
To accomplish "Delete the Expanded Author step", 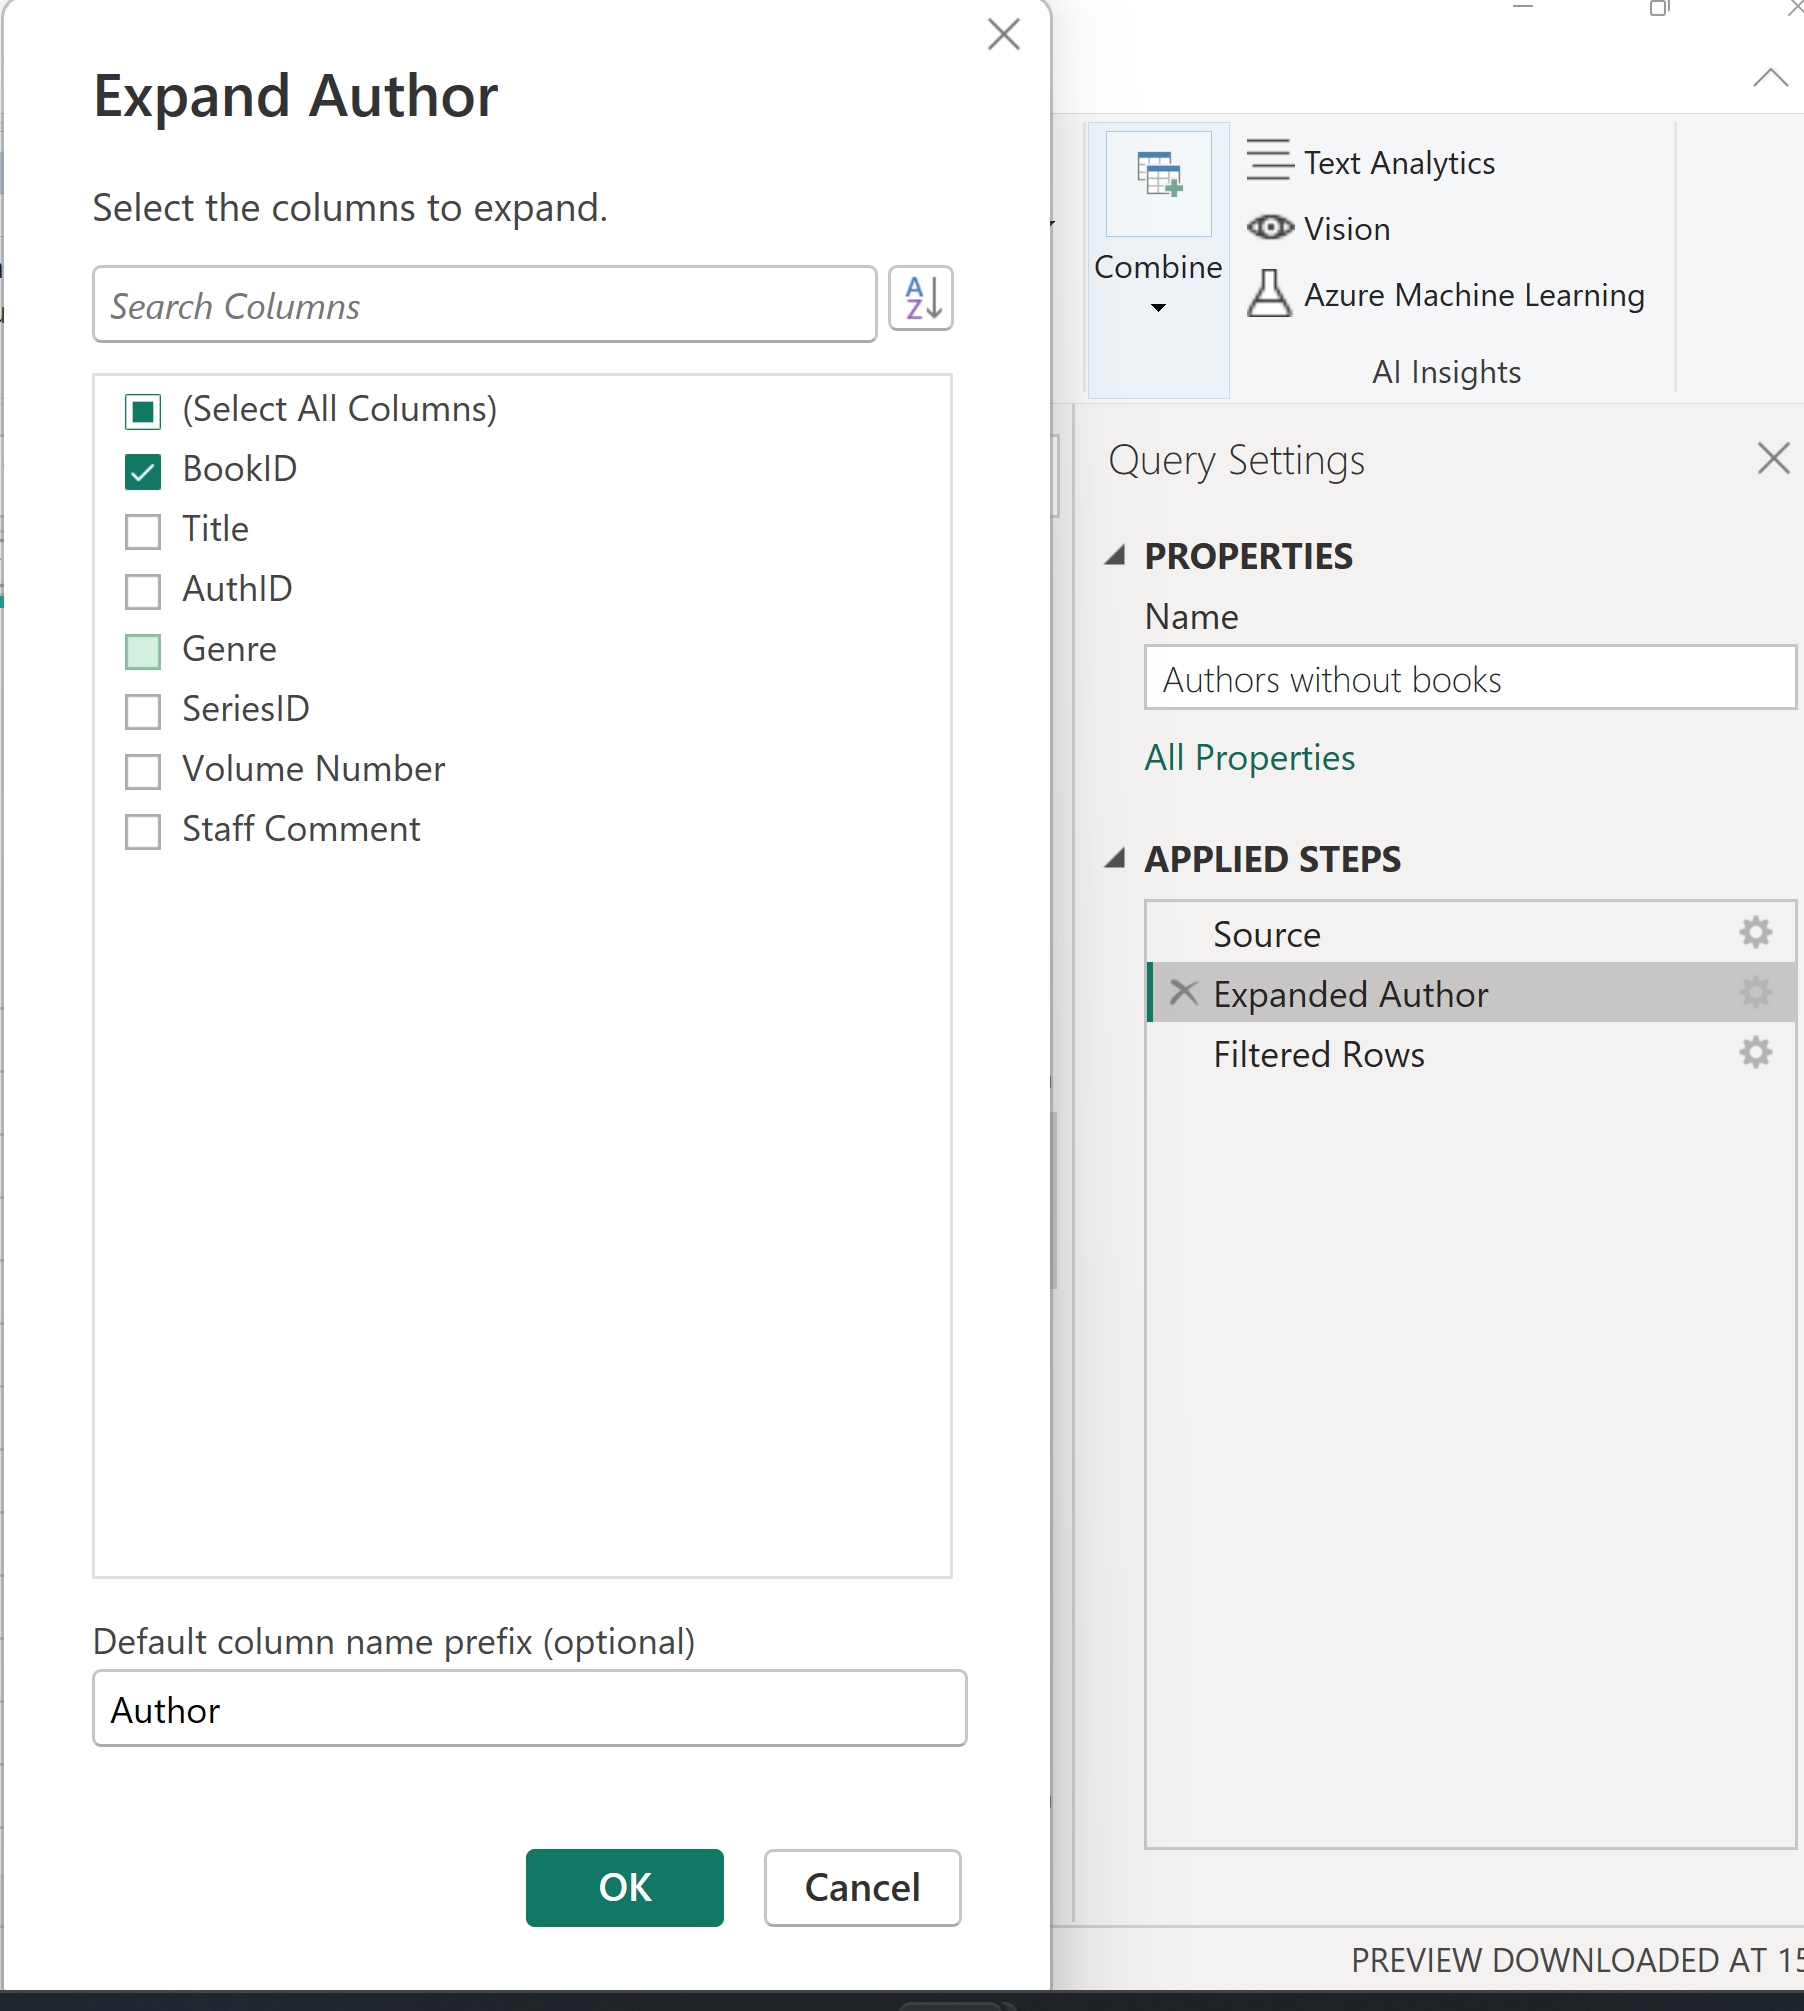I will 1184,993.
